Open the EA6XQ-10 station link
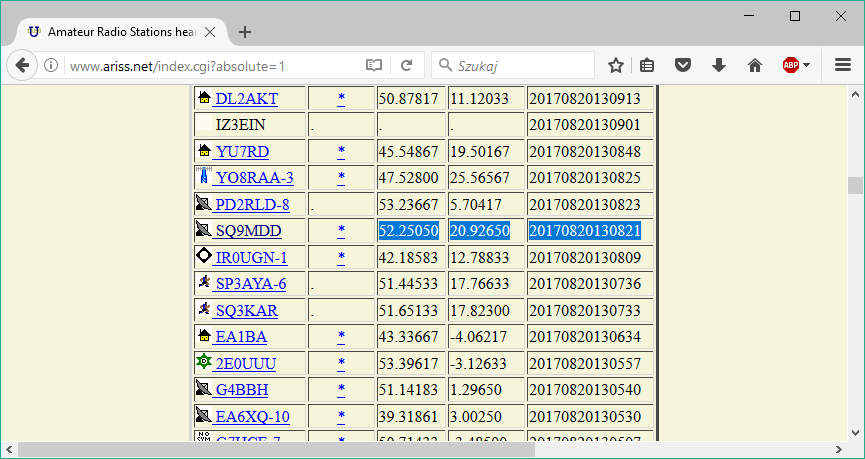This screenshot has width=865, height=459. point(252,416)
